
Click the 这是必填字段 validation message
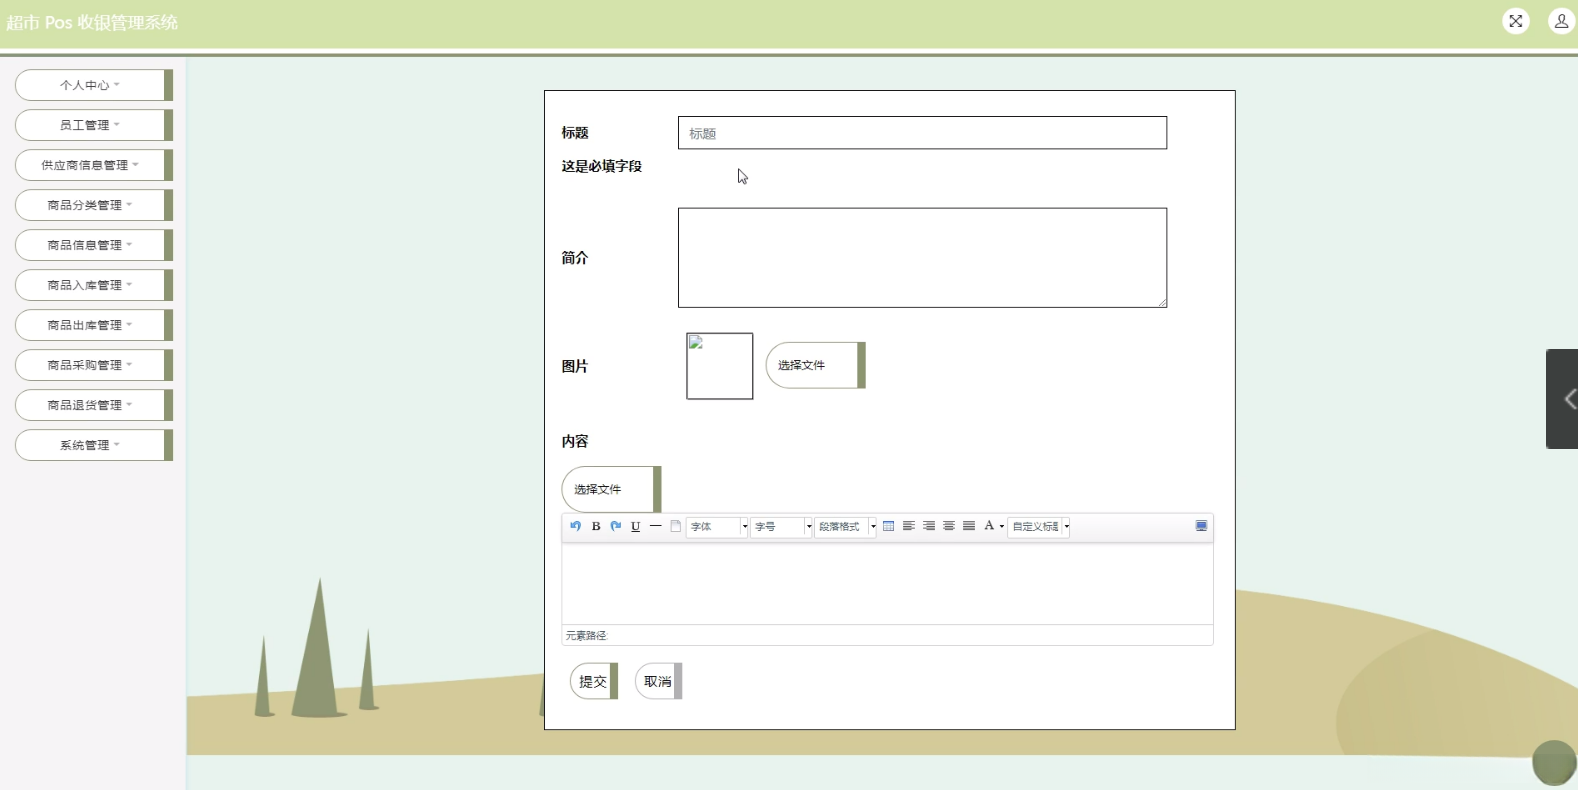pos(602,166)
